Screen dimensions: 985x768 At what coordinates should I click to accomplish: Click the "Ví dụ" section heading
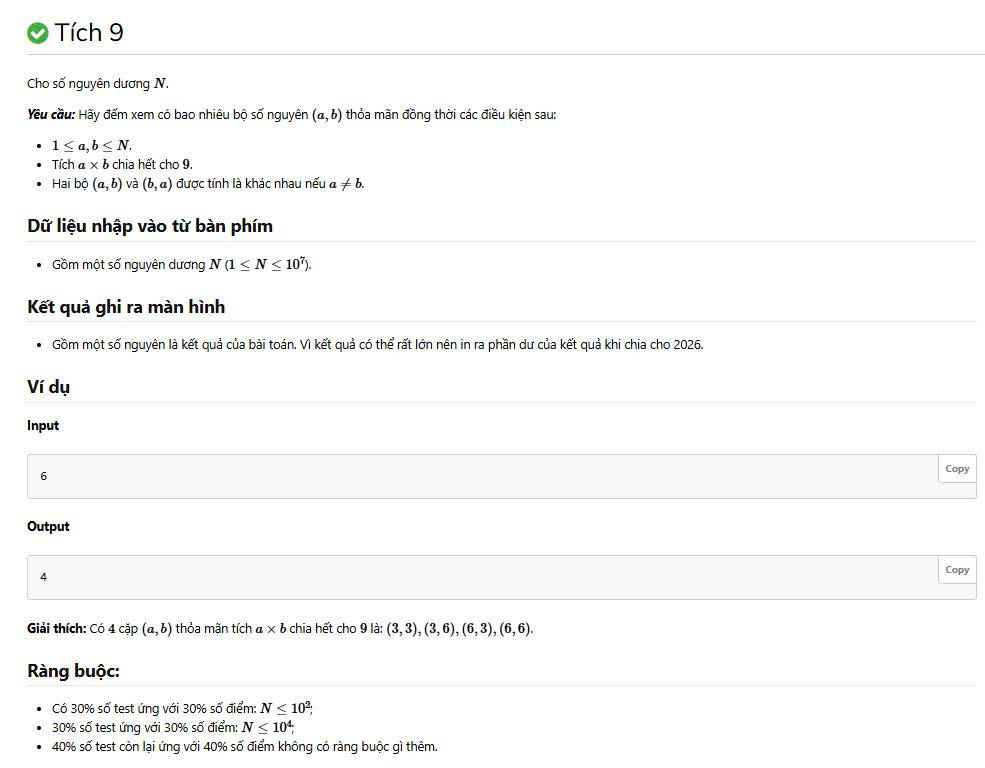(48, 387)
